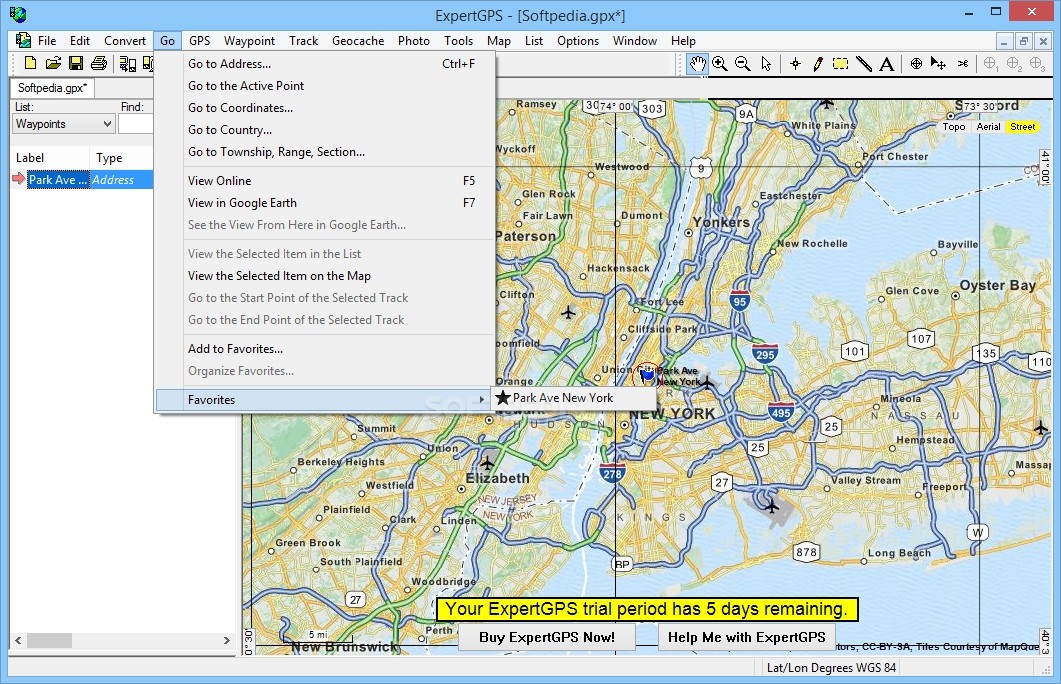Expand the Favorites submenu arrow

coord(482,400)
